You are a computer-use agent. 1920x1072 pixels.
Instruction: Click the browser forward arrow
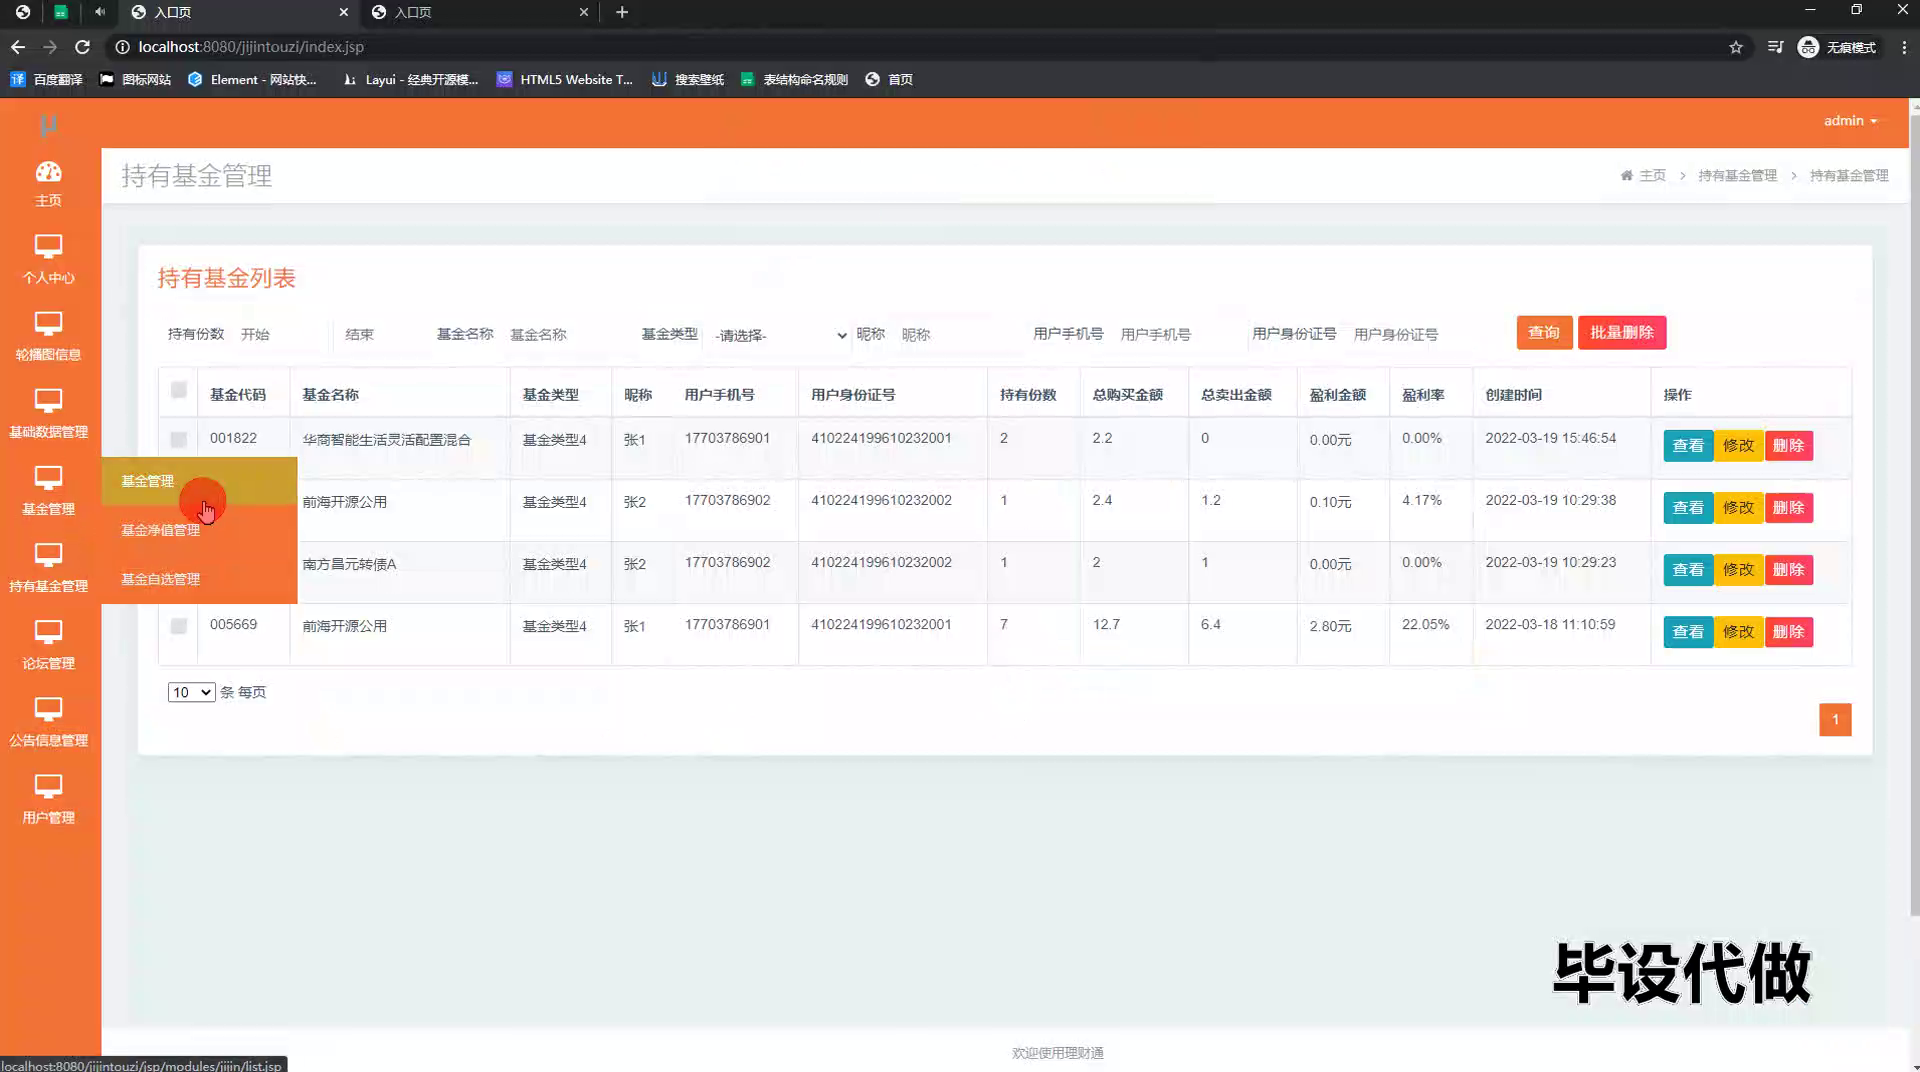(50, 47)
